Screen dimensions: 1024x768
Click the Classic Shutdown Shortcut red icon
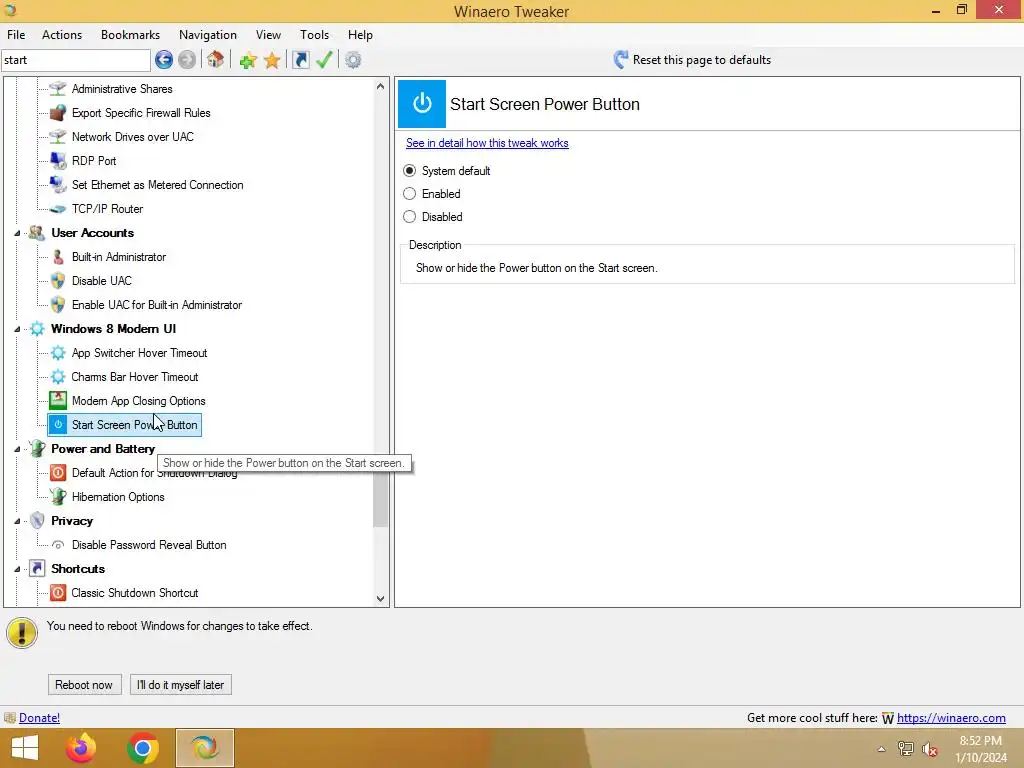click(58, 593)
